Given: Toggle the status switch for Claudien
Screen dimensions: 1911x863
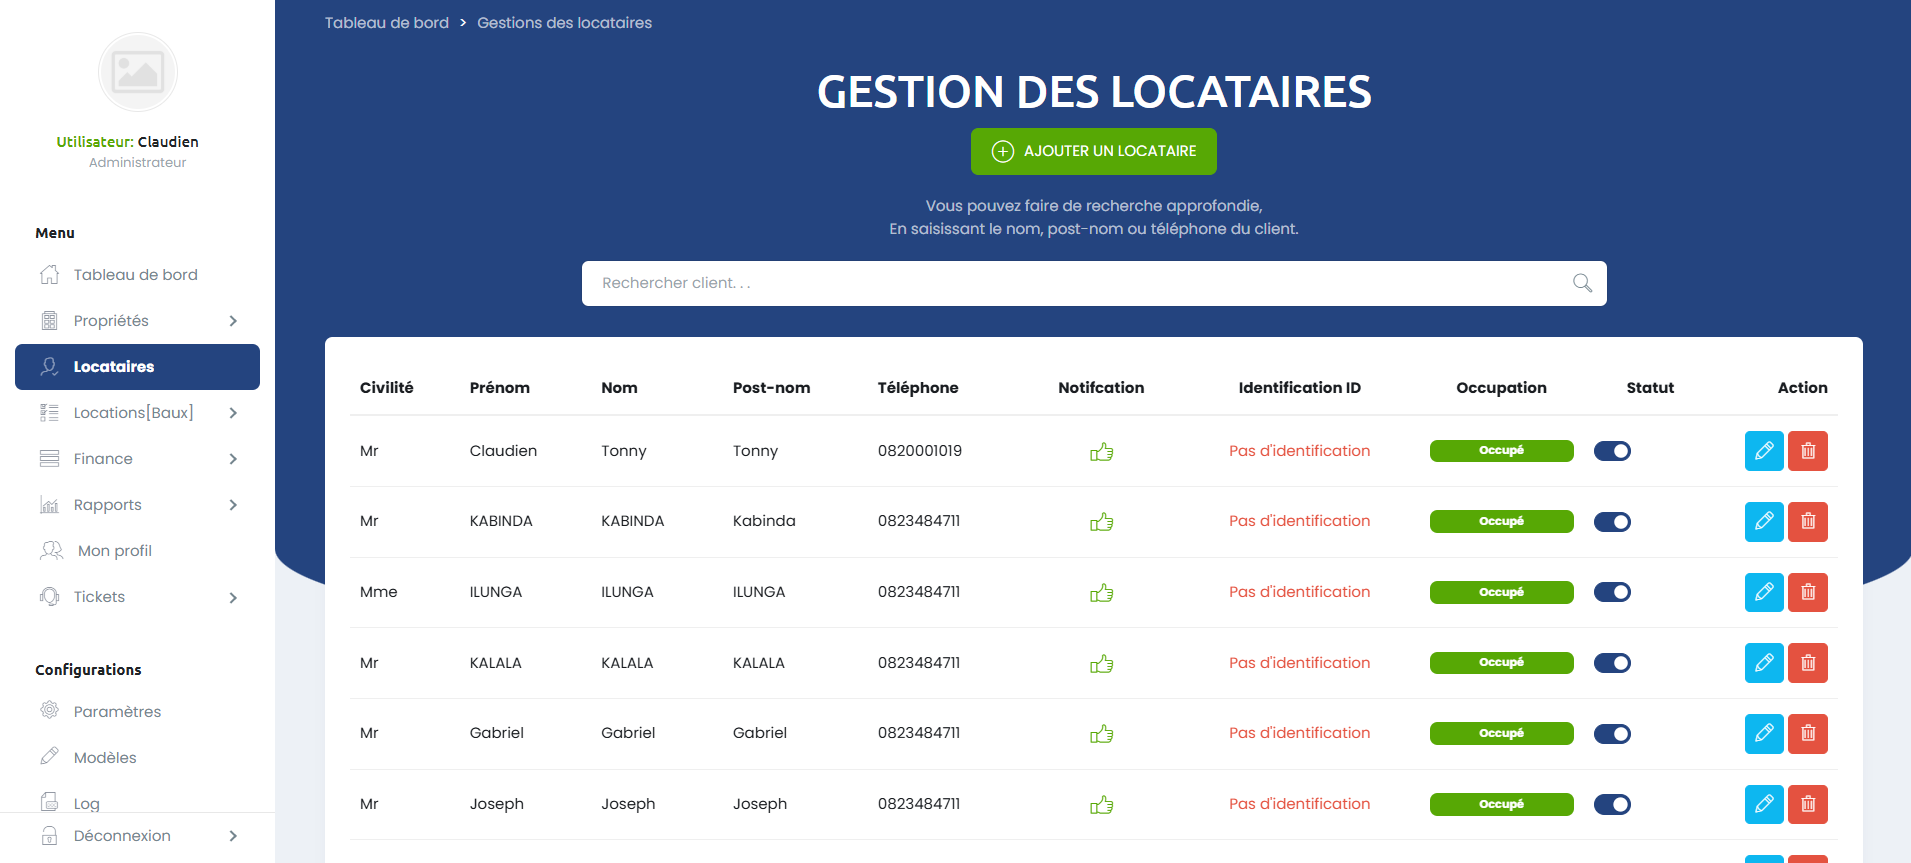Looking at the screenshot, I should pos(1612,451).
